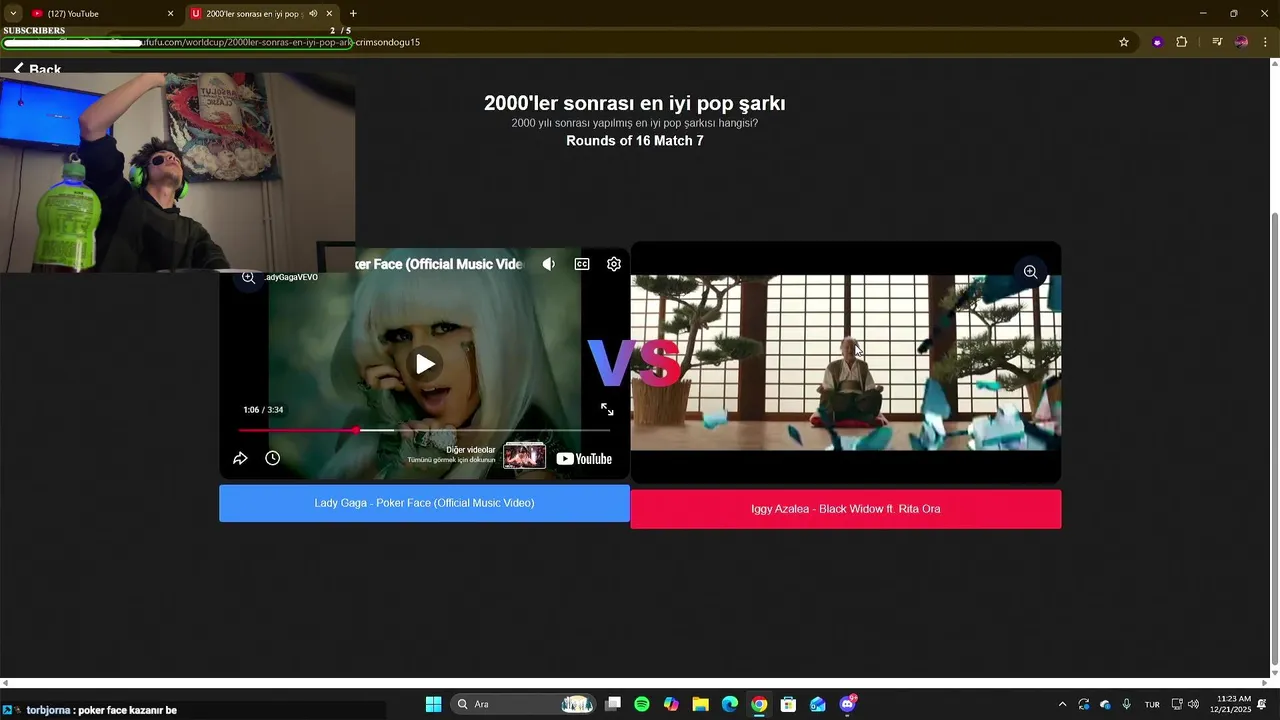Click the sync tray icon
The image size is (1280, 720).
tap(1084, 704)
